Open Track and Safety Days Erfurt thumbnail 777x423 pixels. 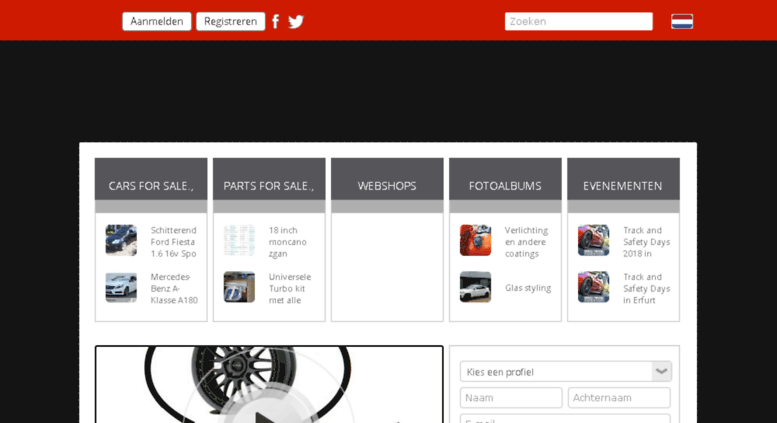click(594, 287)
